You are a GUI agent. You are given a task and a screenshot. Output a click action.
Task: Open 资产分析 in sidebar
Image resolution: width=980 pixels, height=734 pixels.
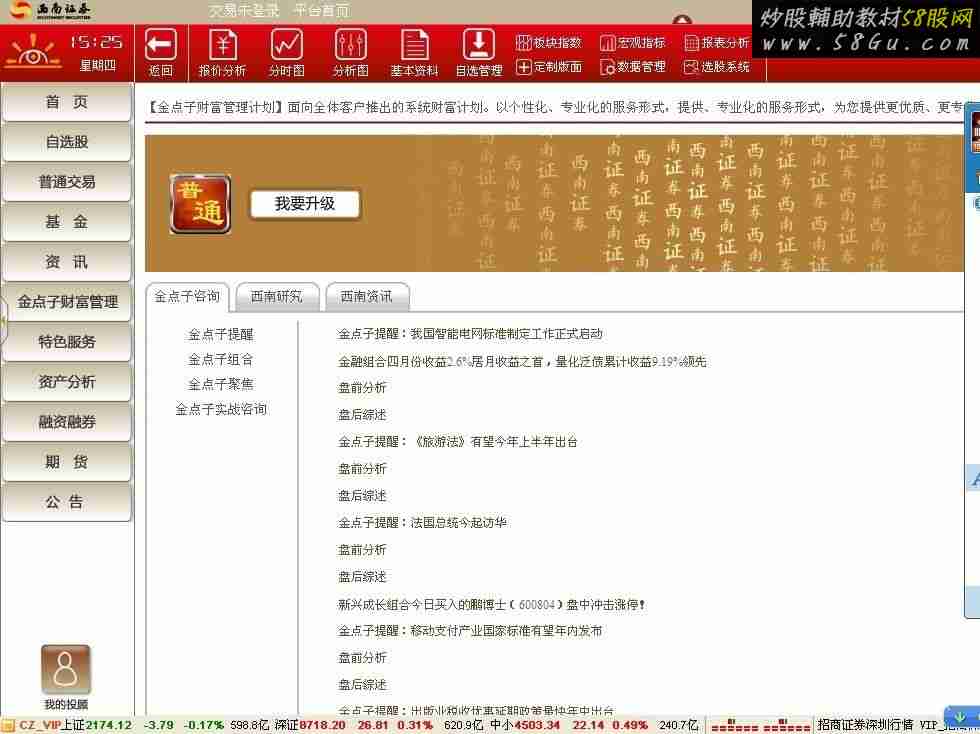67,383
